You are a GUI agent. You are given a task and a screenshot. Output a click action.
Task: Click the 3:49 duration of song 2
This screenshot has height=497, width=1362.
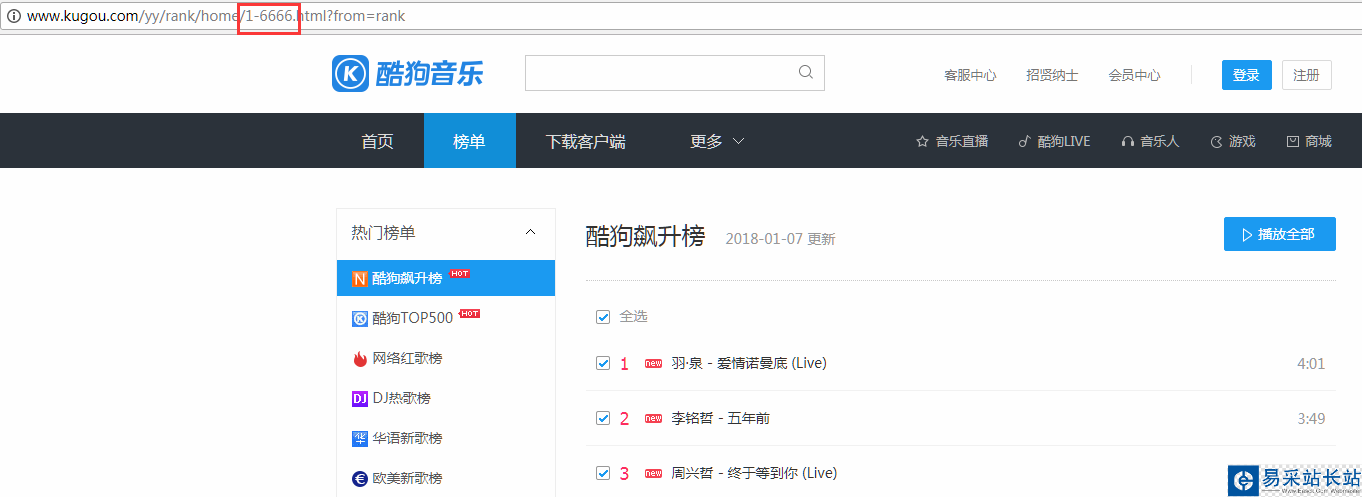click(x=1311, y=418)
